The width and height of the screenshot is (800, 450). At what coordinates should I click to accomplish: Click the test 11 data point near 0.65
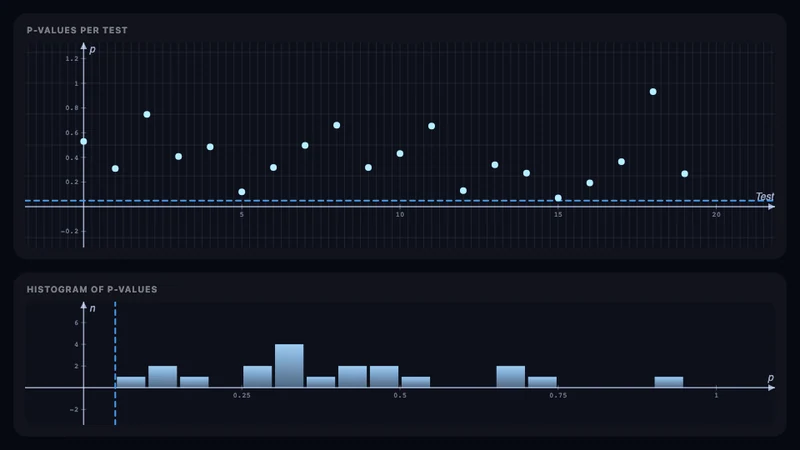click(x=432, y=126)
